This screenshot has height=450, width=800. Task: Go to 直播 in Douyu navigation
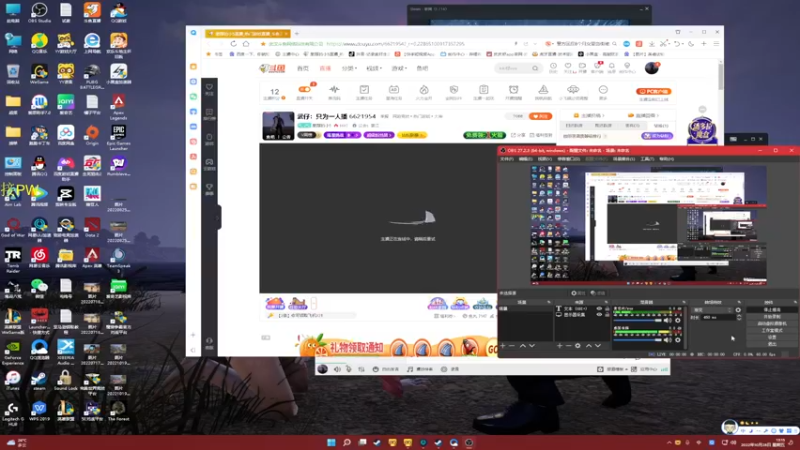[x=325, y=68]
